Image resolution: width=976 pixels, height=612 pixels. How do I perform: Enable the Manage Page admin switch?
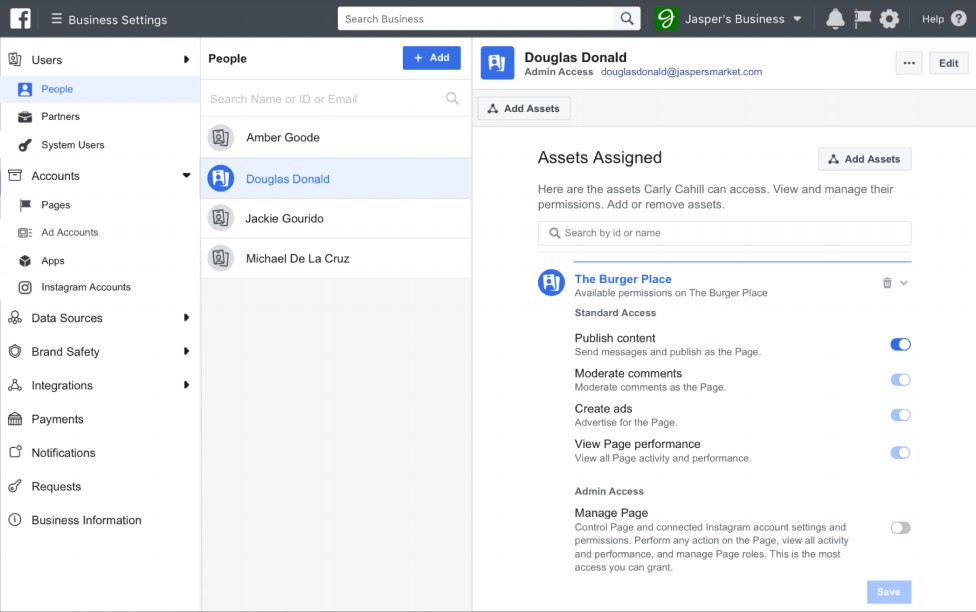coord(900,528)
